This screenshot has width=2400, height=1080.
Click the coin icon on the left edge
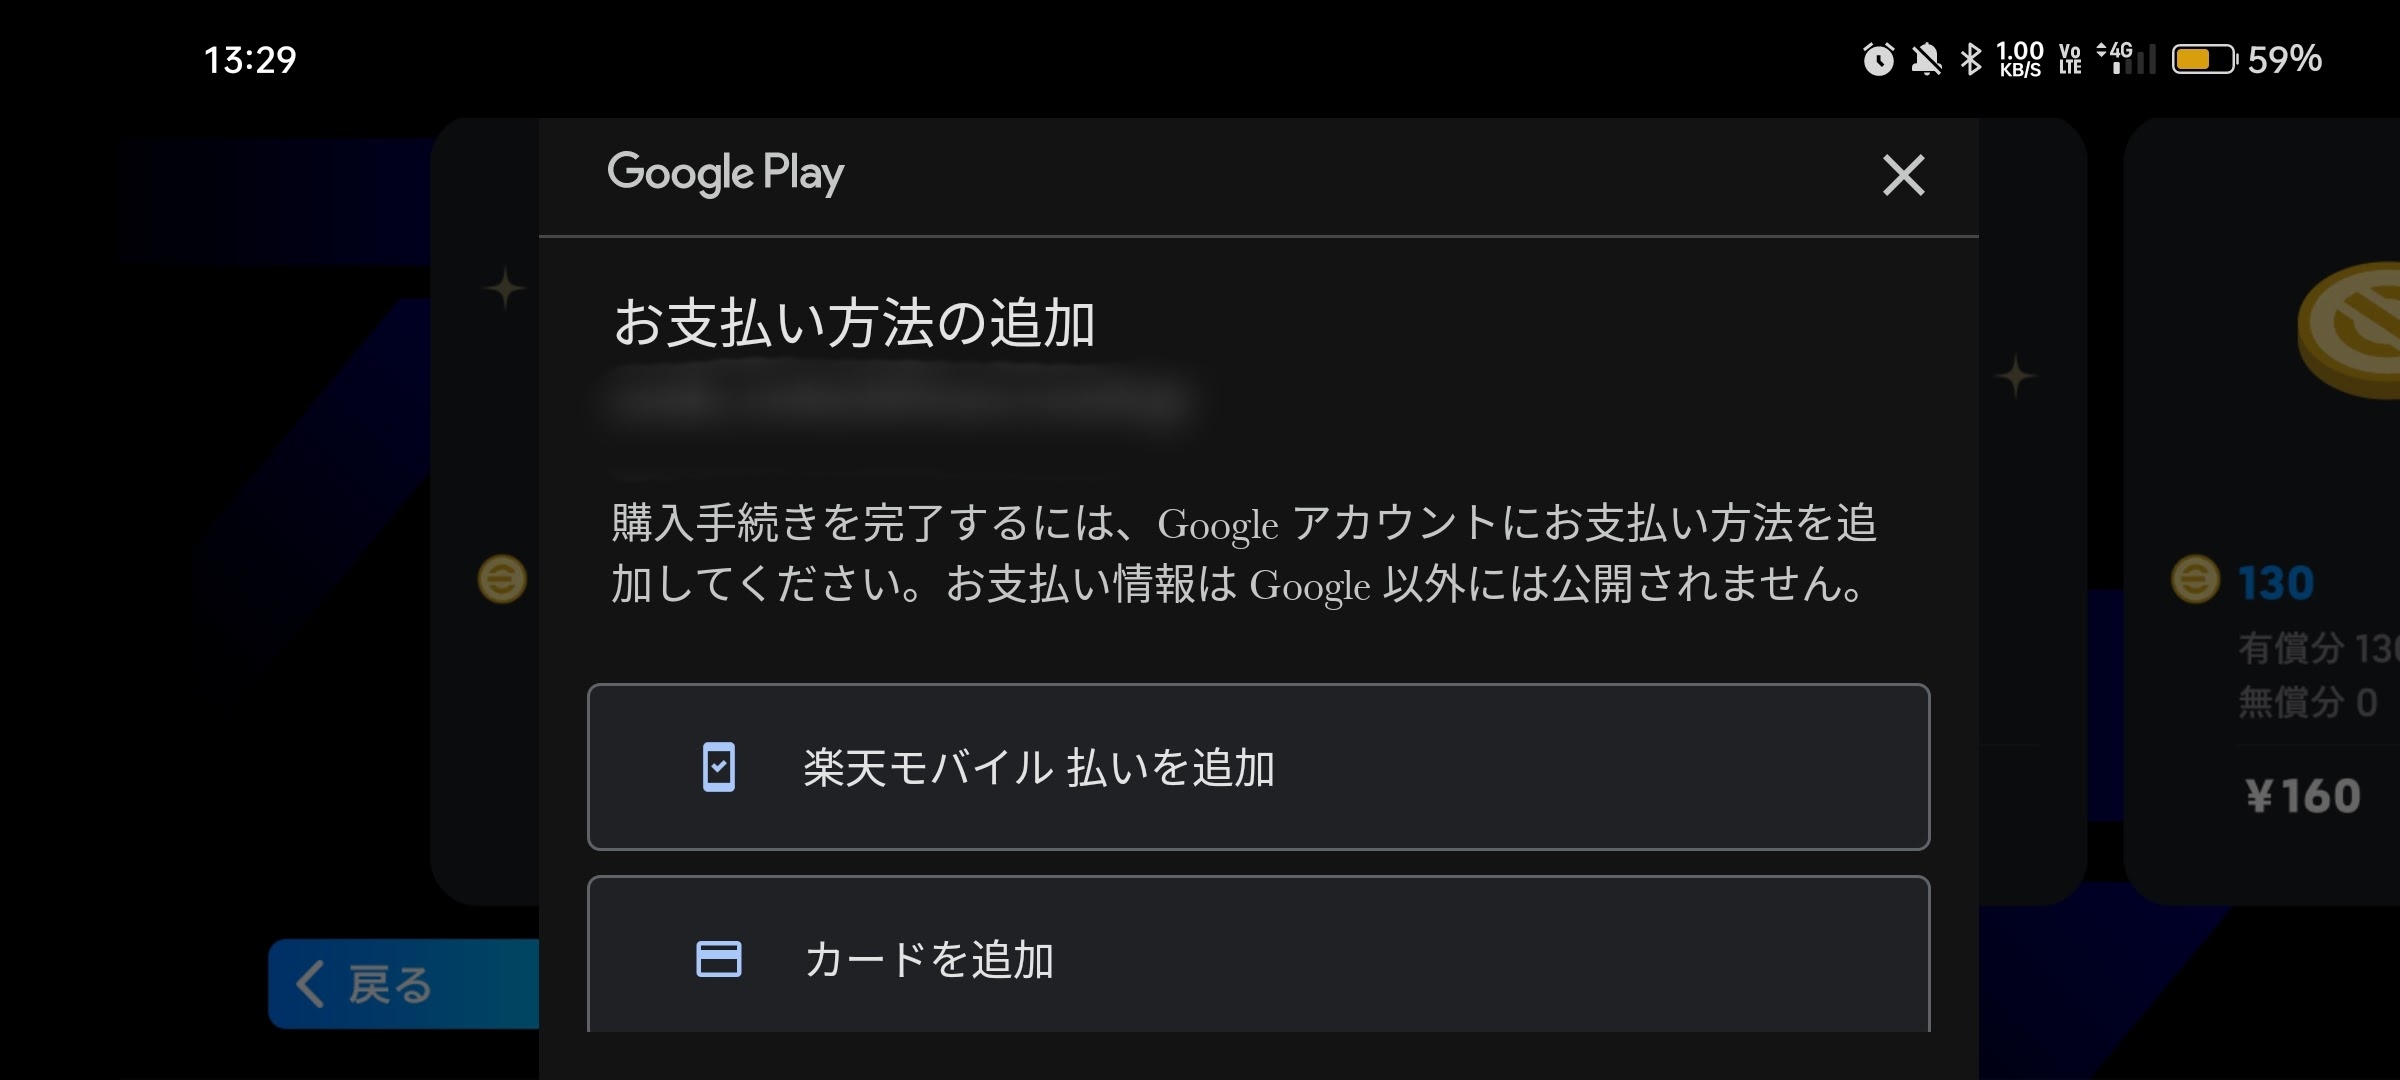point(503,580)
